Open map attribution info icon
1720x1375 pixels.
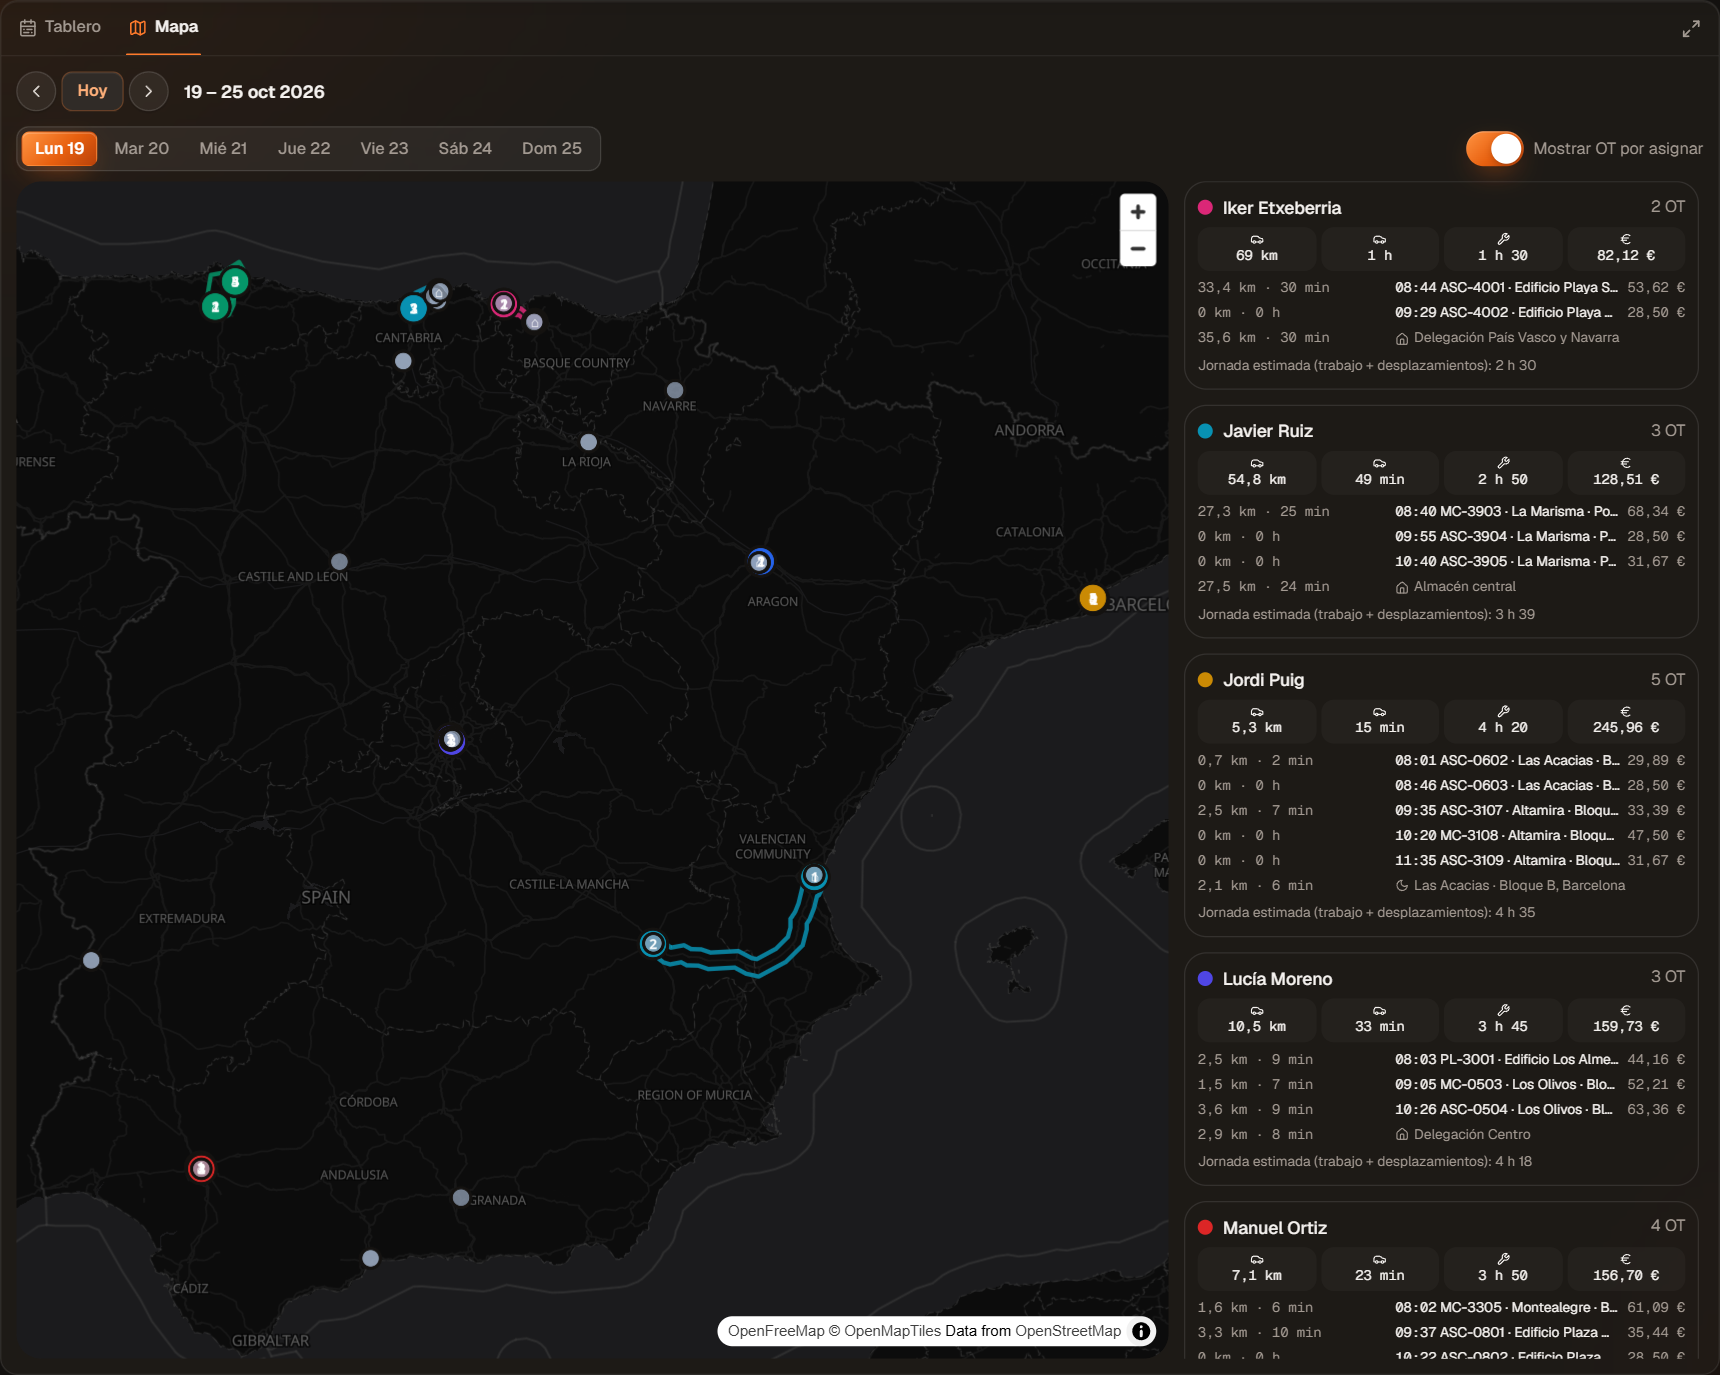1141,1331
